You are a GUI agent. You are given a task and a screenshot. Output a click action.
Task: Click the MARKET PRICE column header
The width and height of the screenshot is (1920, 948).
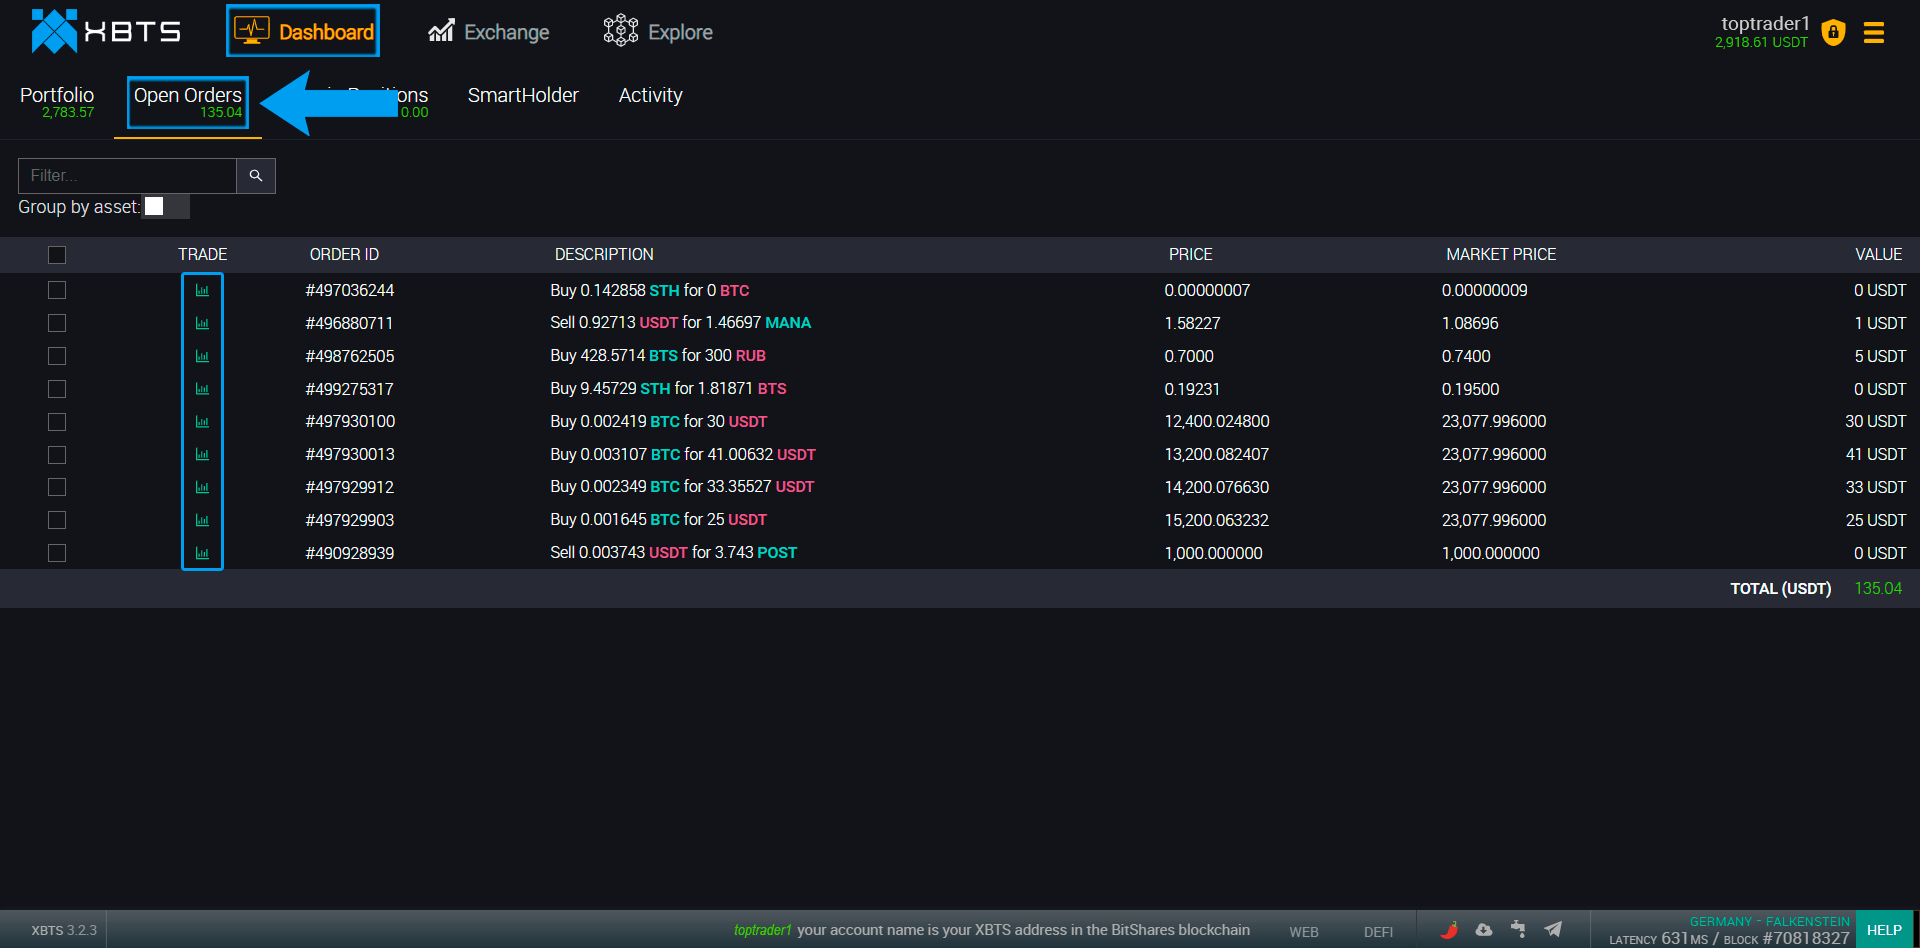point(1501,255)
